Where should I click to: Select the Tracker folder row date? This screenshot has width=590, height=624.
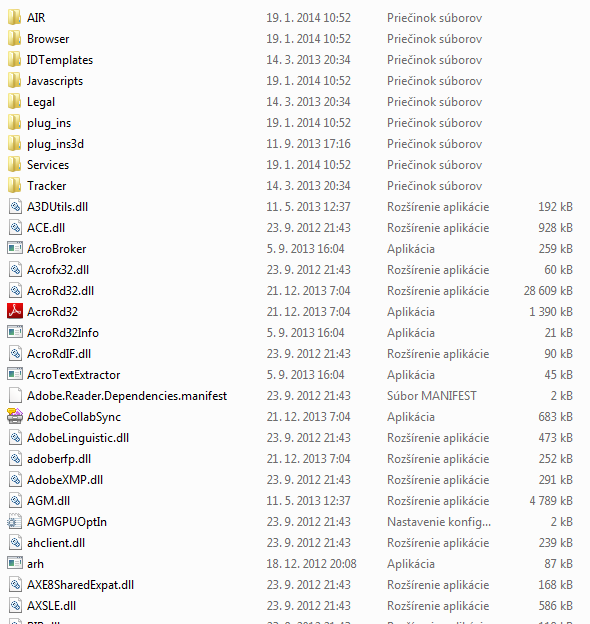point(308,186)
